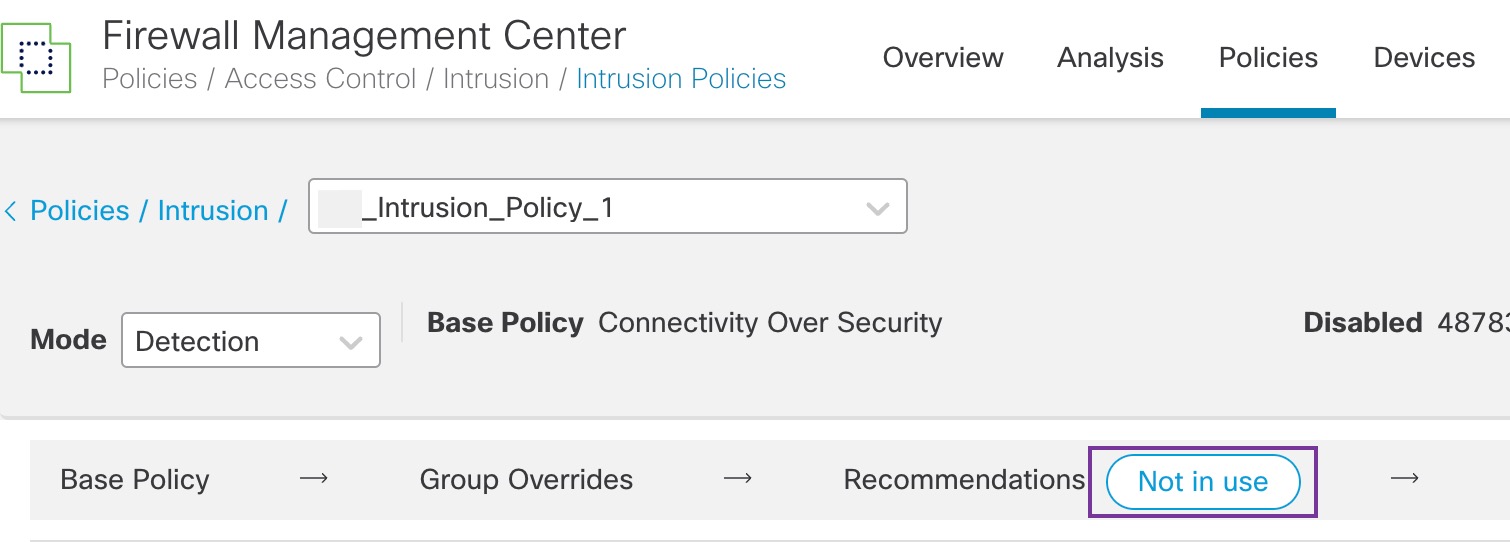
Task: Click the chevron inside the Detection mode box
Action: coord(350,342)
